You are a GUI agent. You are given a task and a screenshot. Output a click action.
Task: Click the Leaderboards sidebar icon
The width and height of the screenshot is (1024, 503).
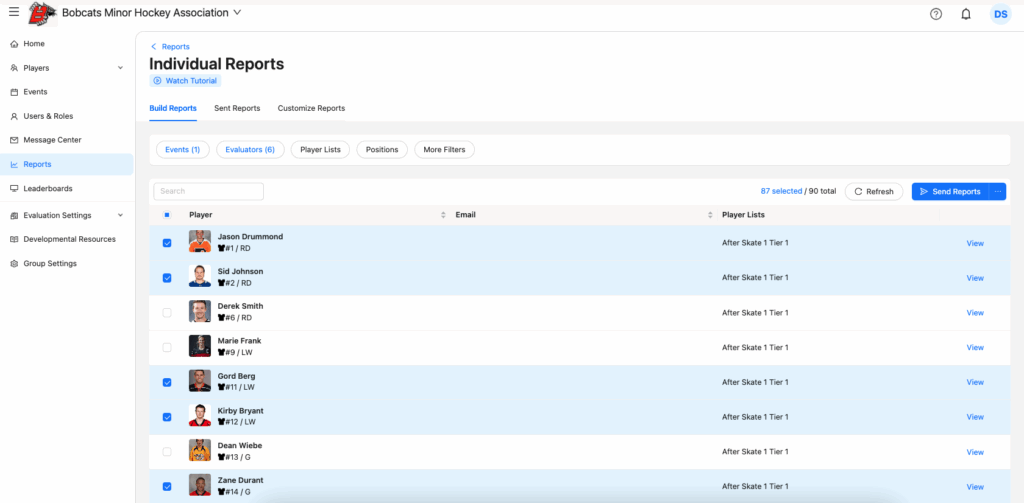pos(14,188)
